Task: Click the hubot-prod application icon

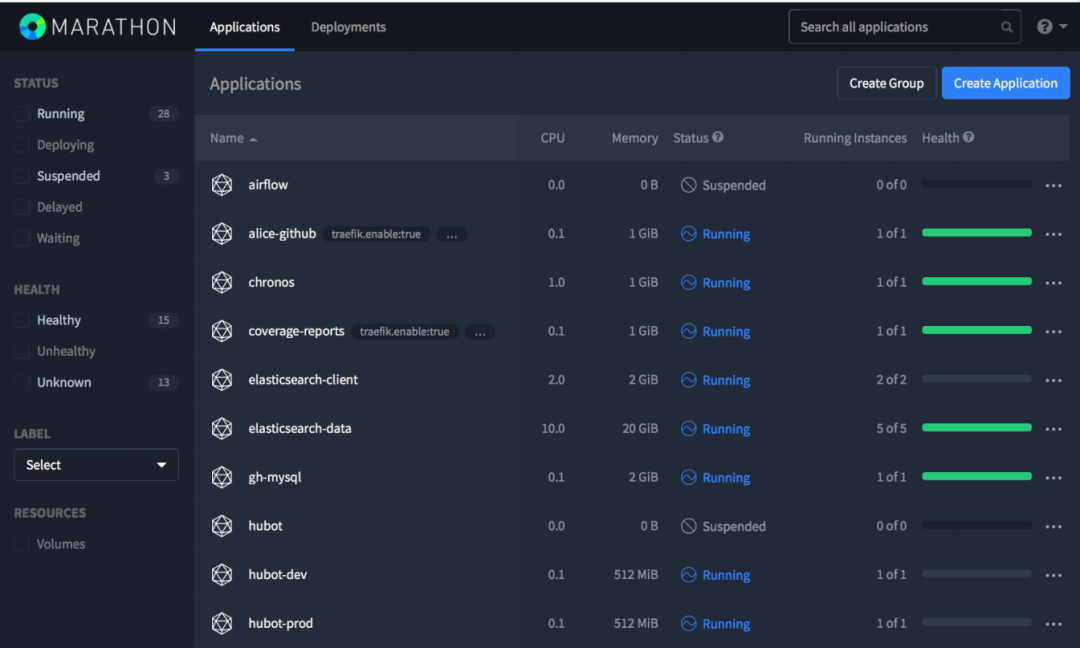Action: [x=222, y=623]
